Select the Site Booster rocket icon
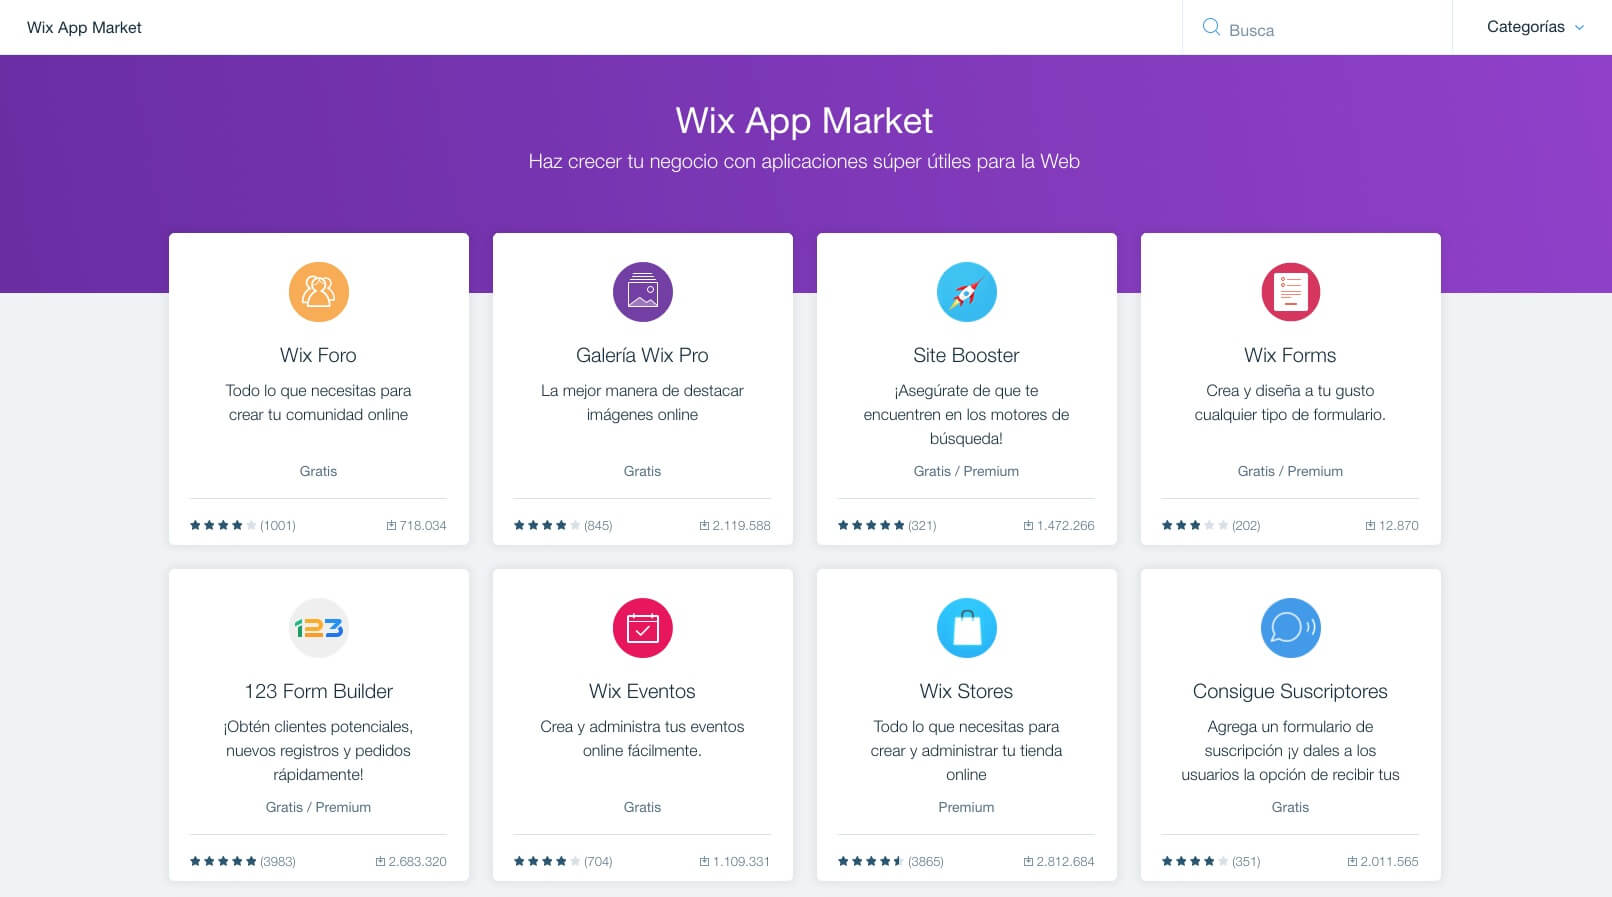This screenshot has height=897, width=1612. click(966, 292)
